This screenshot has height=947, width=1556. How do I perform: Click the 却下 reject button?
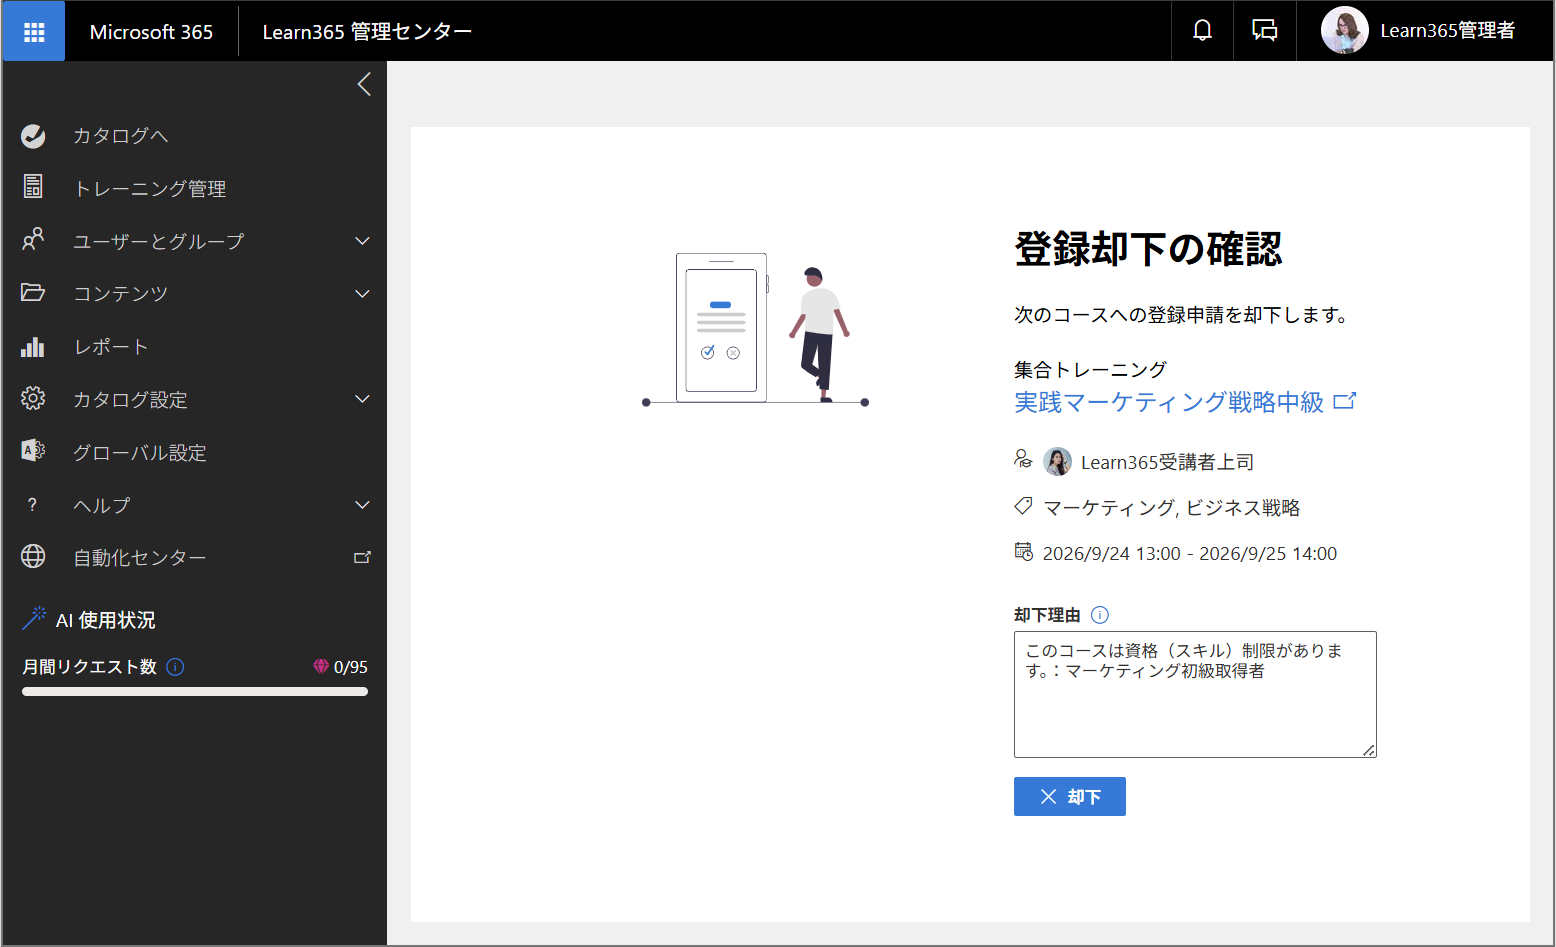[1069, 796]
